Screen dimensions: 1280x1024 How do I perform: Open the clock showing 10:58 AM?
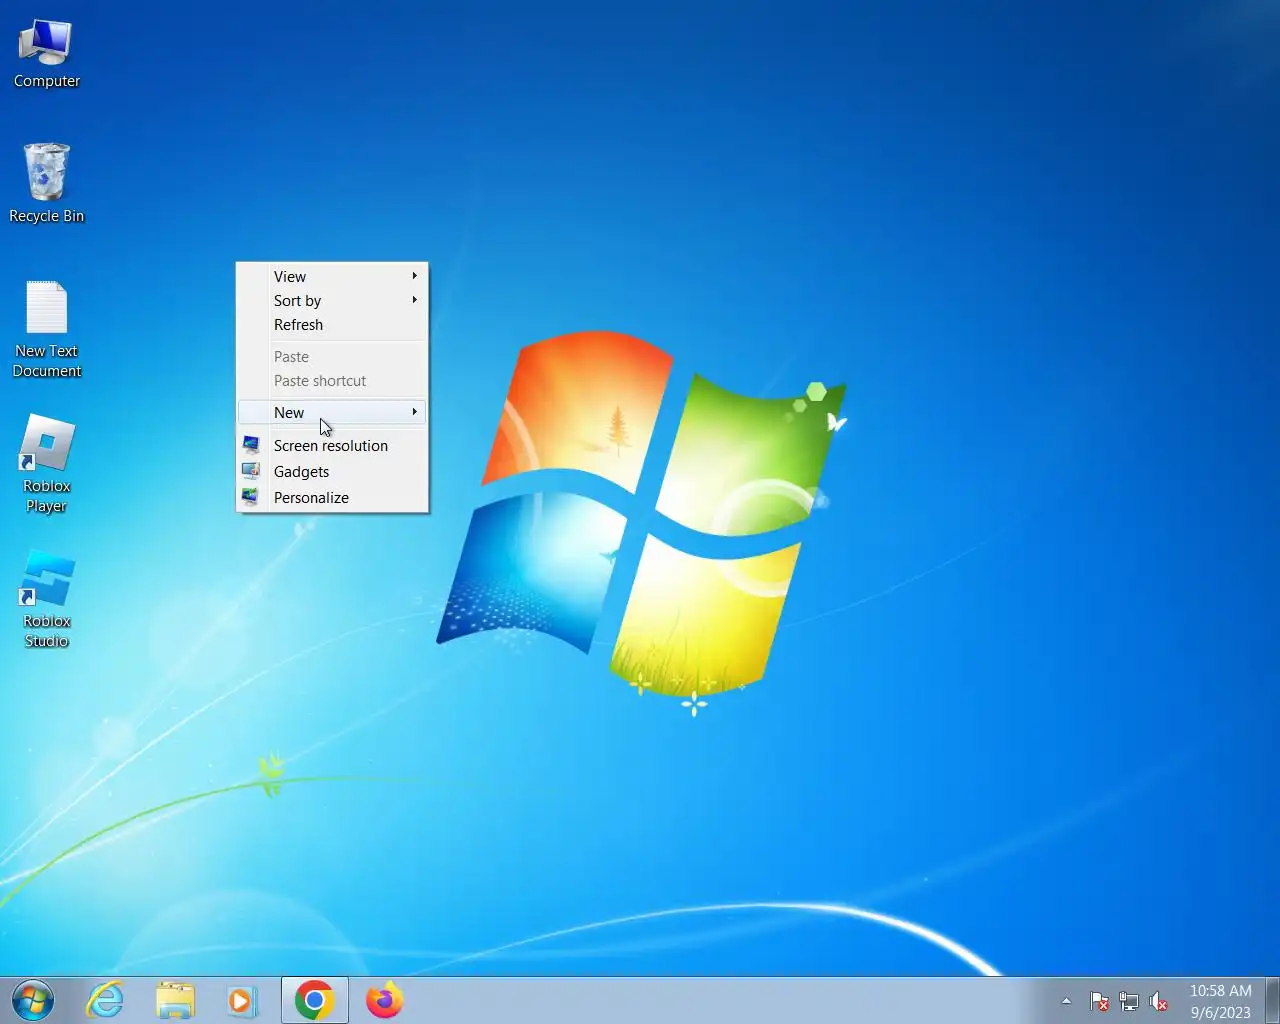(x=1220, y=1001)
